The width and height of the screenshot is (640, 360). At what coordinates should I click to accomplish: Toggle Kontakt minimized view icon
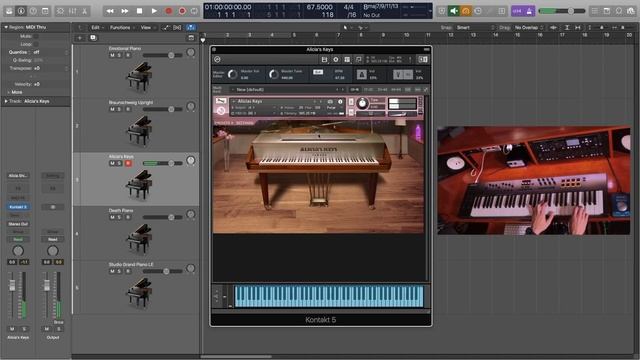pyautogui.click(x=358, y=60)
